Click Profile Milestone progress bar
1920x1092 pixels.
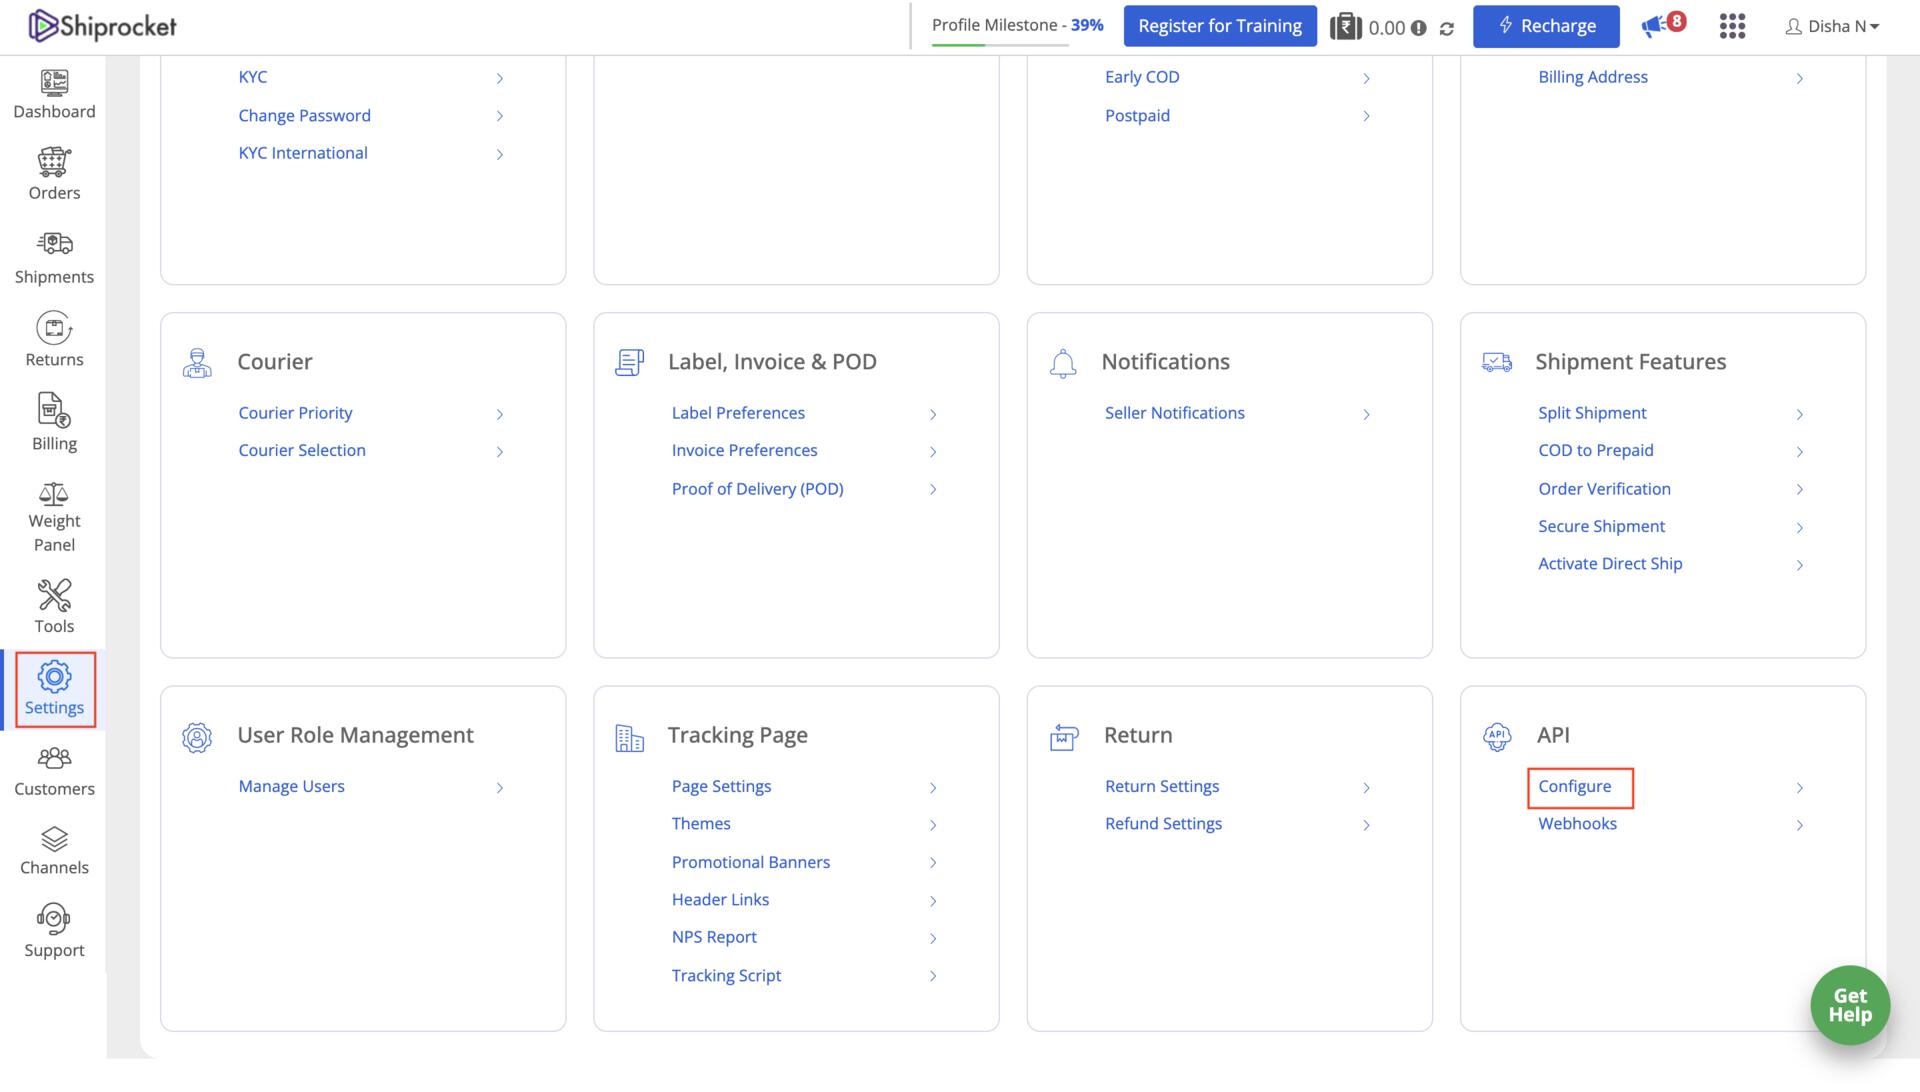1000,45
